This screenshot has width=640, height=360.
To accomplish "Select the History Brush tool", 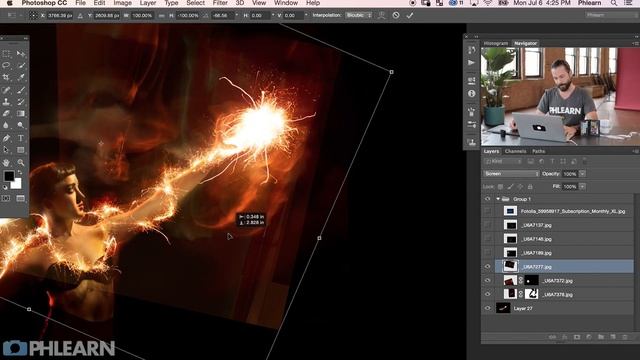I will pyautogui.click(x=21, y=102).
